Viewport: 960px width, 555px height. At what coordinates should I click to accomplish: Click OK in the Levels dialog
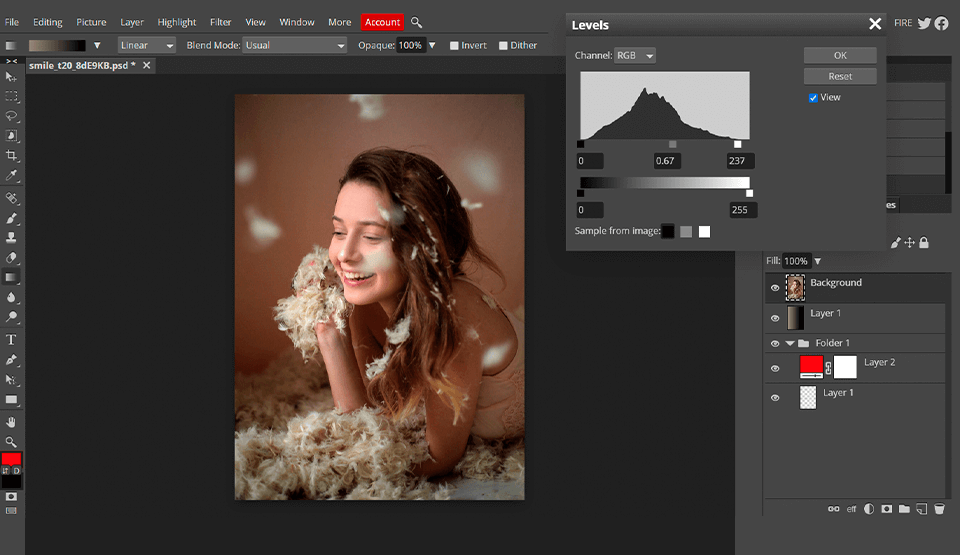click(840, 56)
